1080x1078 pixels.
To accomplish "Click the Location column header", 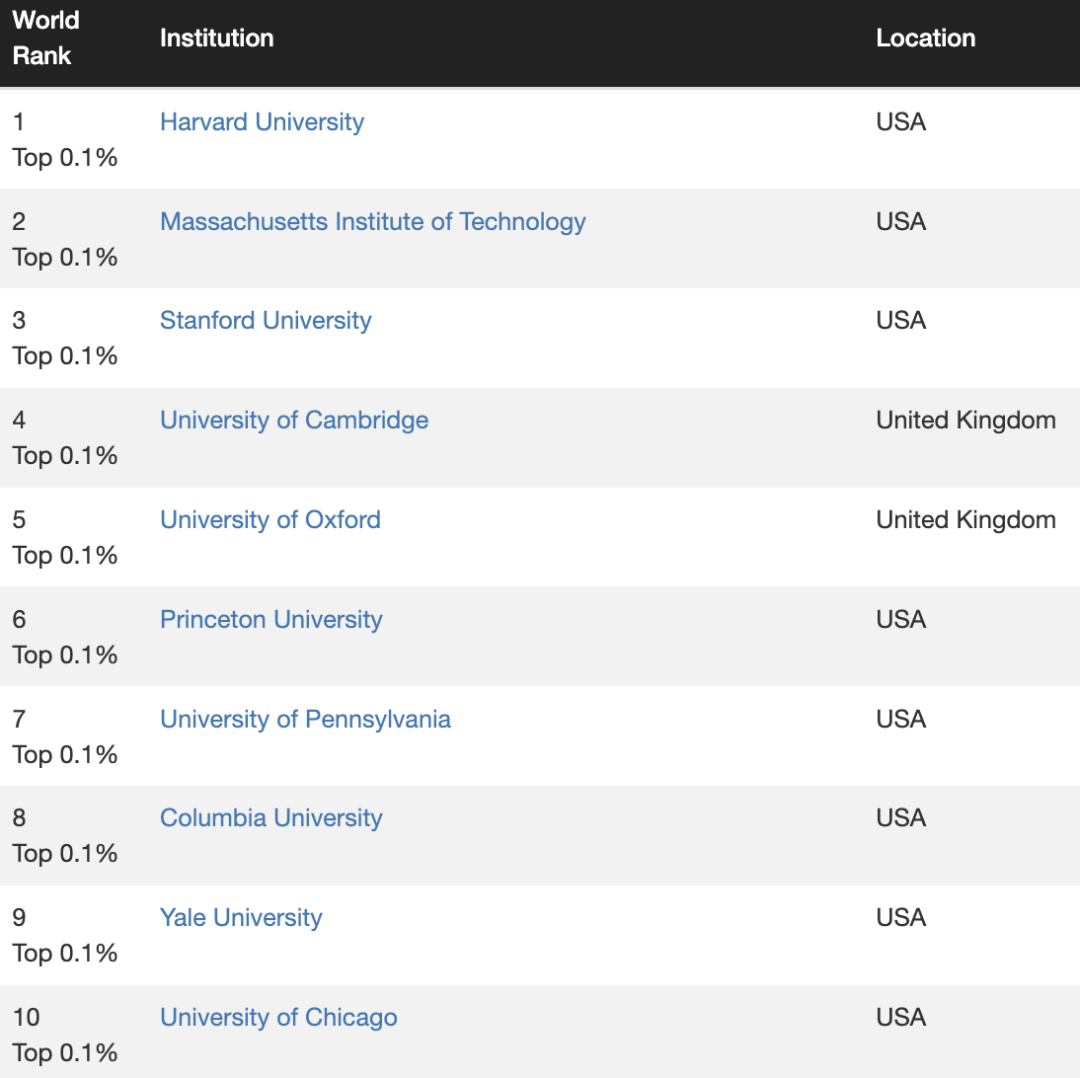I will click(x=925, y=38).
